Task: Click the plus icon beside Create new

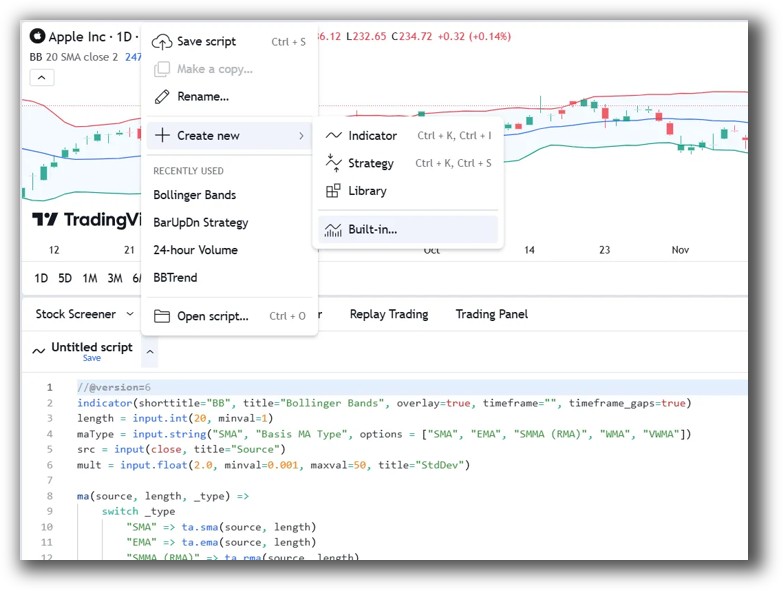Action: tap(162, 136)
